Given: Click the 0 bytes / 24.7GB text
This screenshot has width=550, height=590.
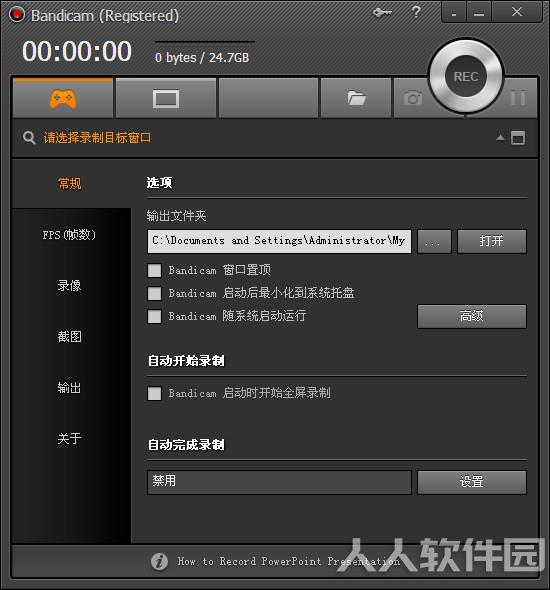Looking at the screenshot, I should click(202, 58).
